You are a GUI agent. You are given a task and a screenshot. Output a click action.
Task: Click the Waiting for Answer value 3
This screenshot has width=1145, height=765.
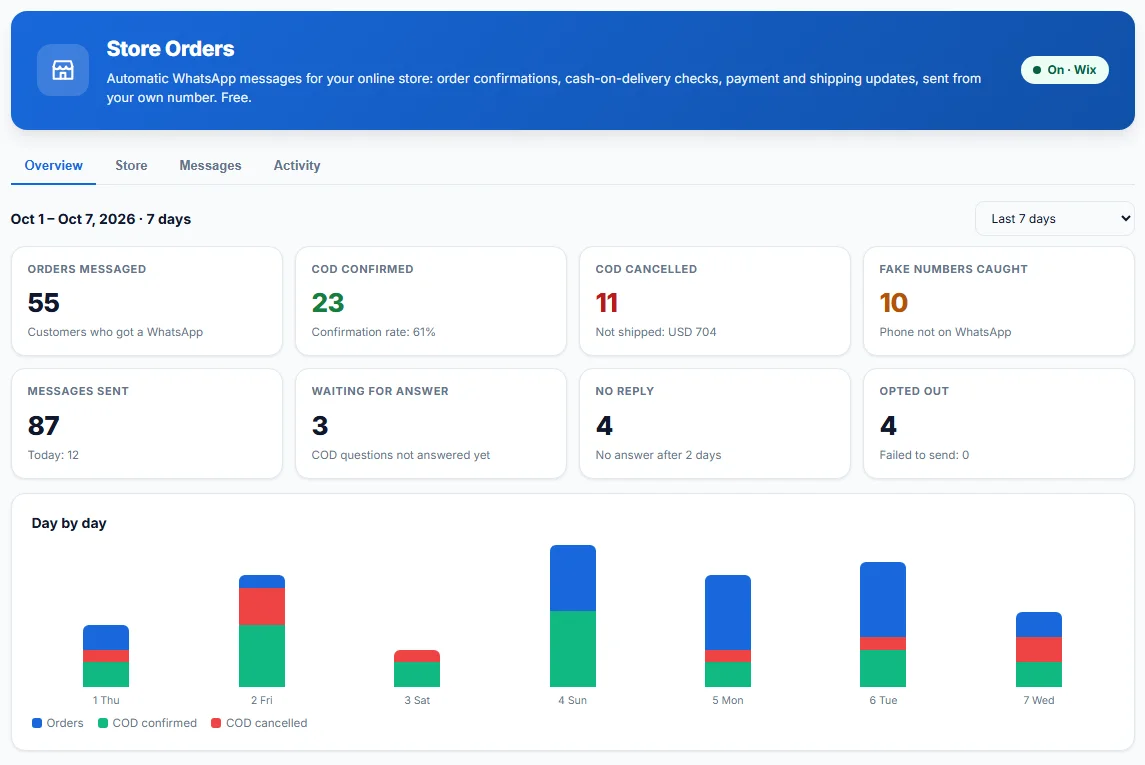pos(320,426)
